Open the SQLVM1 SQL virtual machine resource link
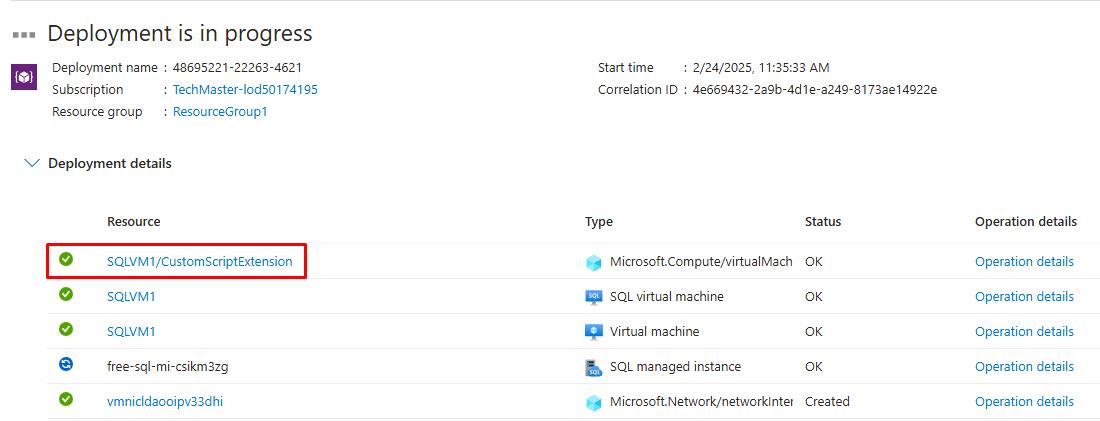This screenshot has height=421, width=1100. click(x=131, y=296)
